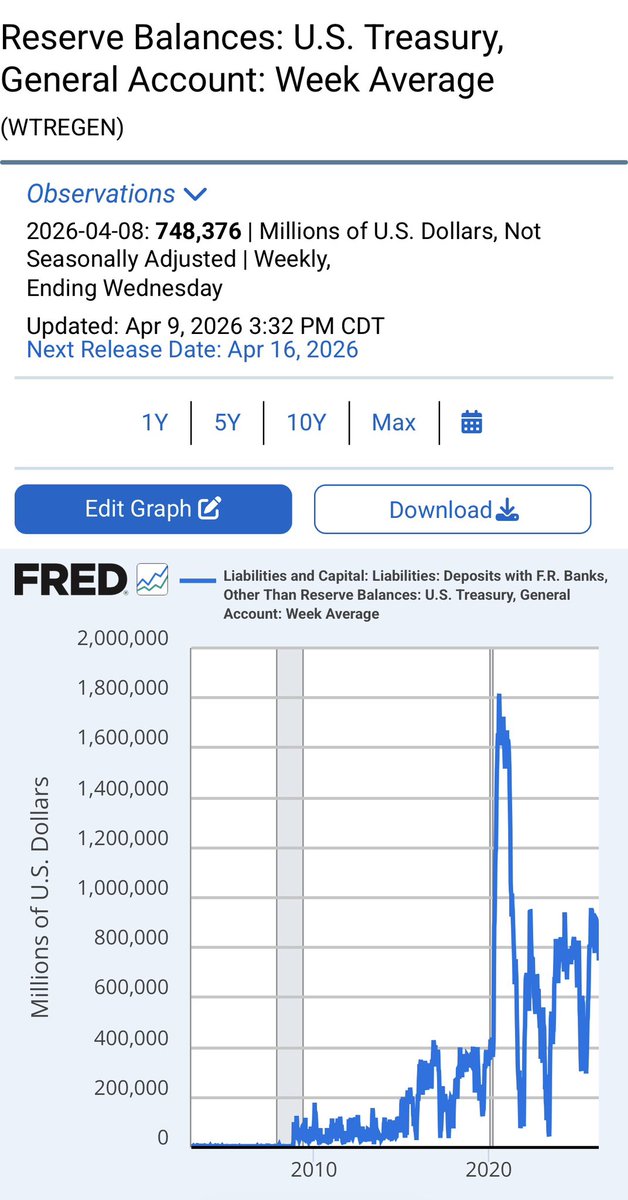The width and height of the screenshot is (628, 1200).
Task: Click the pencil icon in Edit Graph
Action: coord(210,509)
